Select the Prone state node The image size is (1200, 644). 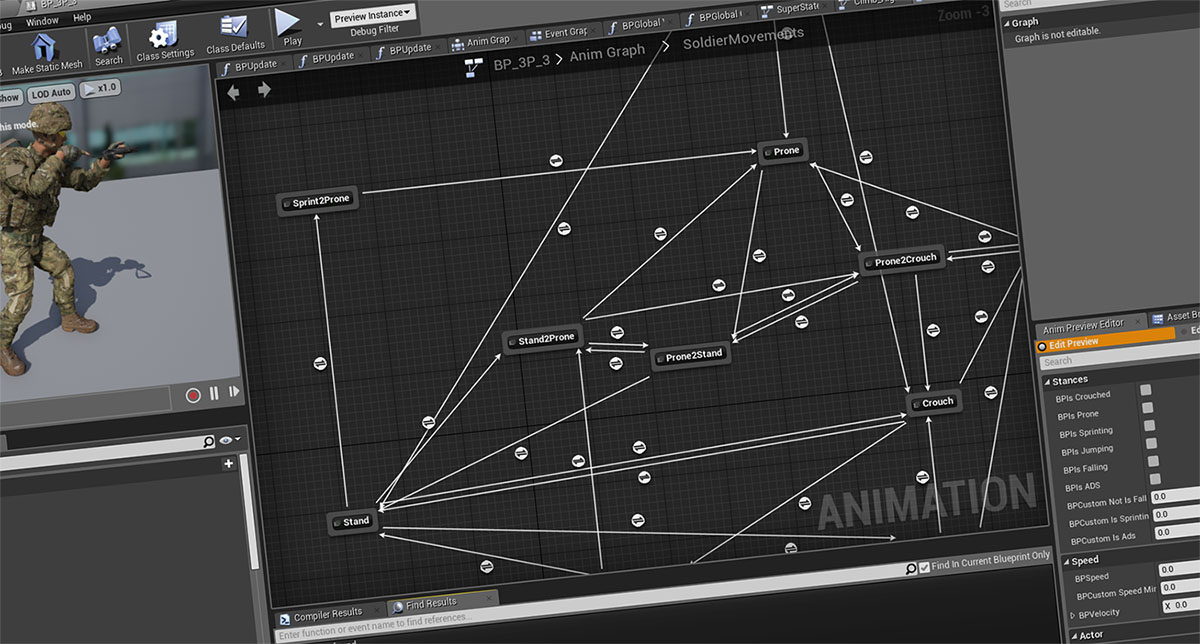pos(782,151)
